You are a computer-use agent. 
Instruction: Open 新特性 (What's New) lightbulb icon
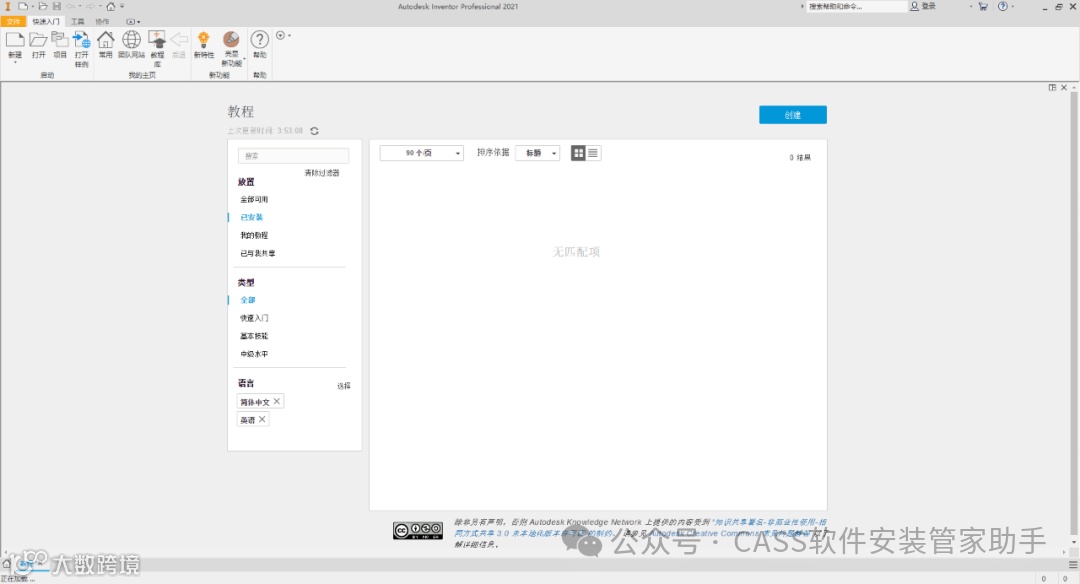click(x=203, y=40)
